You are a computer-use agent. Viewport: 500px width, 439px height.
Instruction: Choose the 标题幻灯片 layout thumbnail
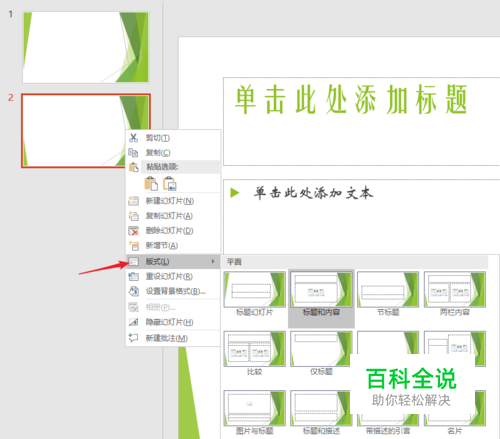point(255,289)
